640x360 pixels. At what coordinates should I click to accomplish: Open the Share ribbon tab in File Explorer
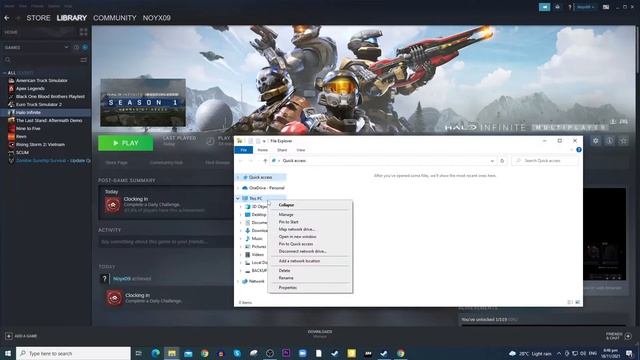pyautogui.click(x=282, y=150)
